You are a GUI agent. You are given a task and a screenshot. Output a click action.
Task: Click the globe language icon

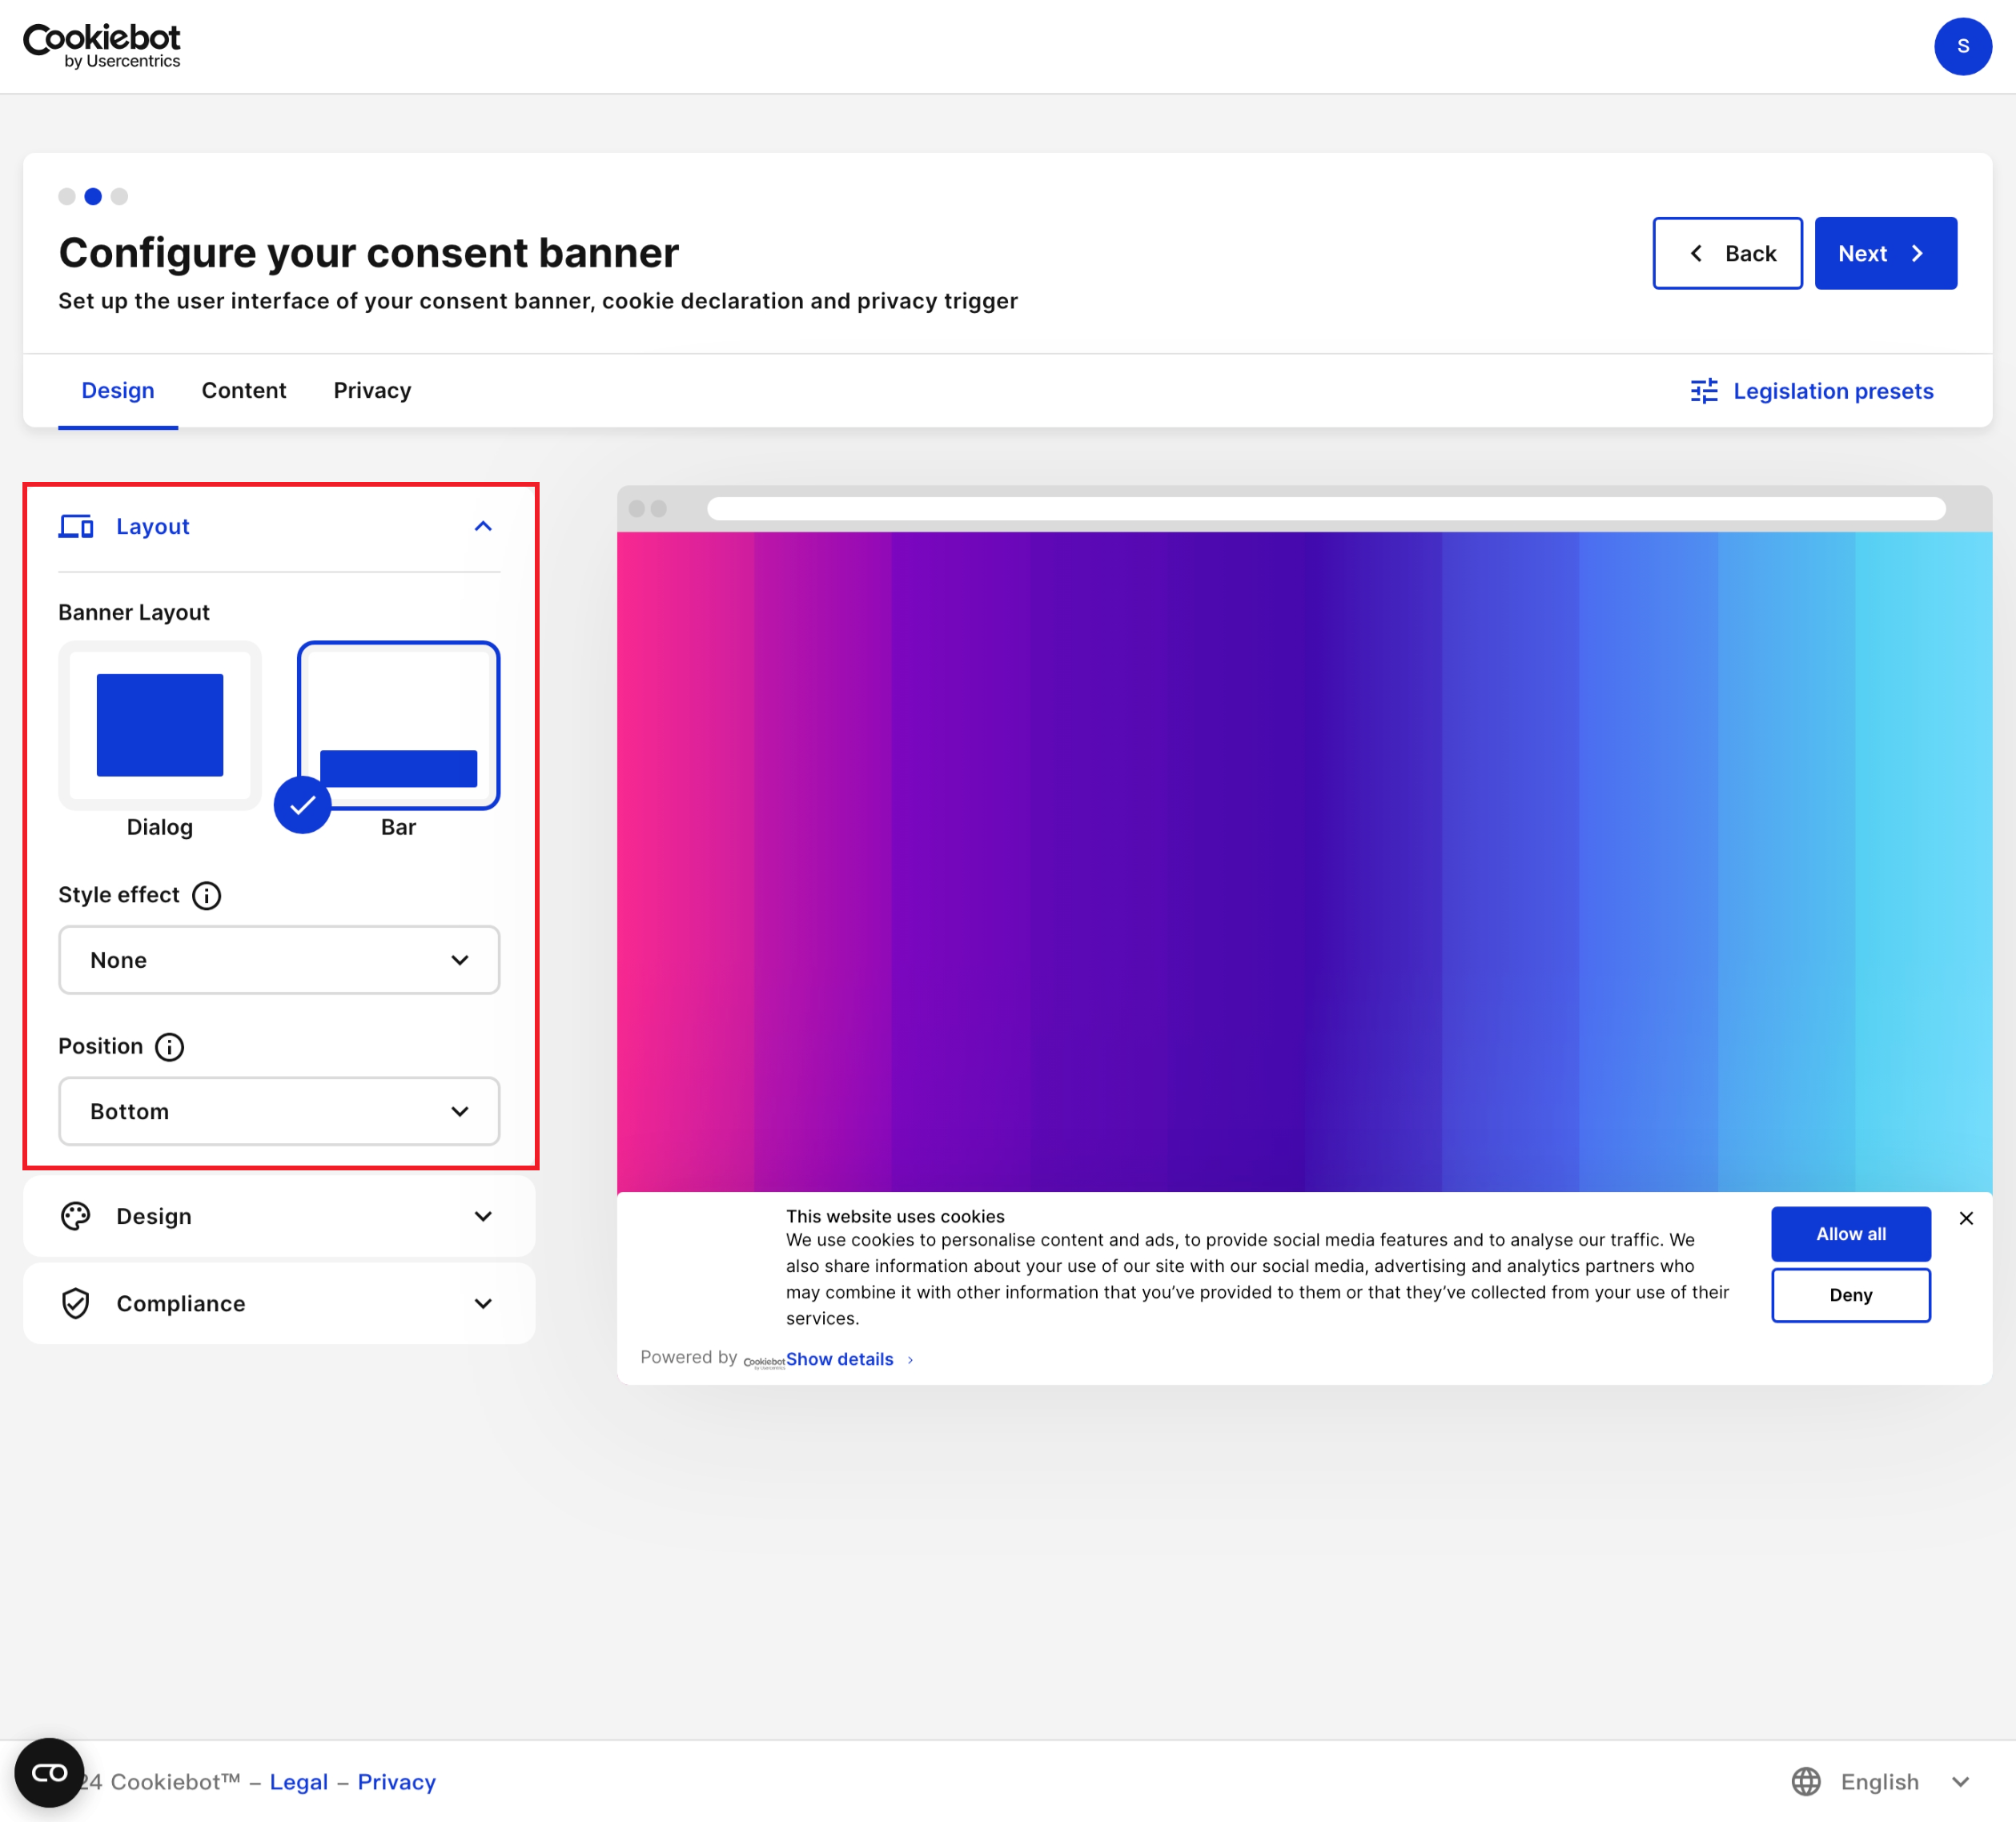pos(1805,1781)
